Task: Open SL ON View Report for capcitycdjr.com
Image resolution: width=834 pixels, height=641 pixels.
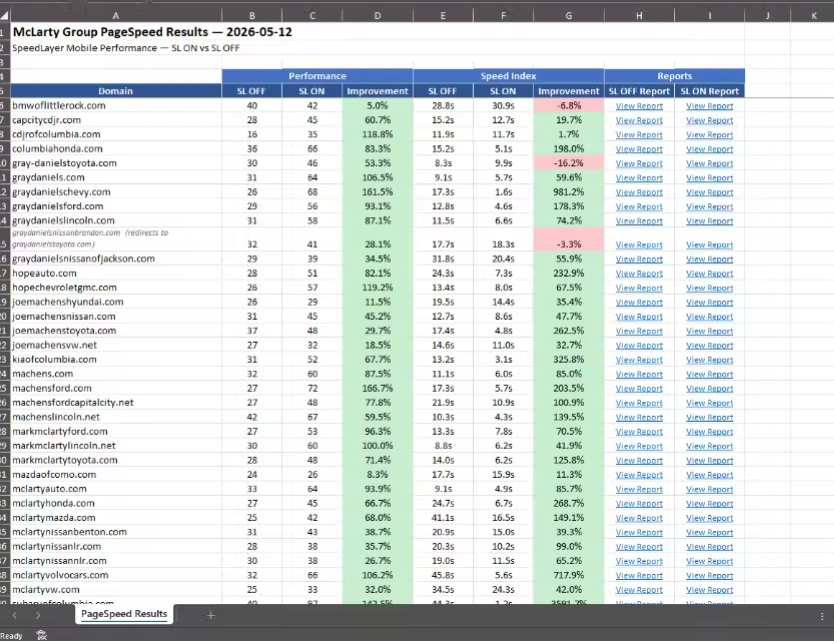Action: pos(709,120)
